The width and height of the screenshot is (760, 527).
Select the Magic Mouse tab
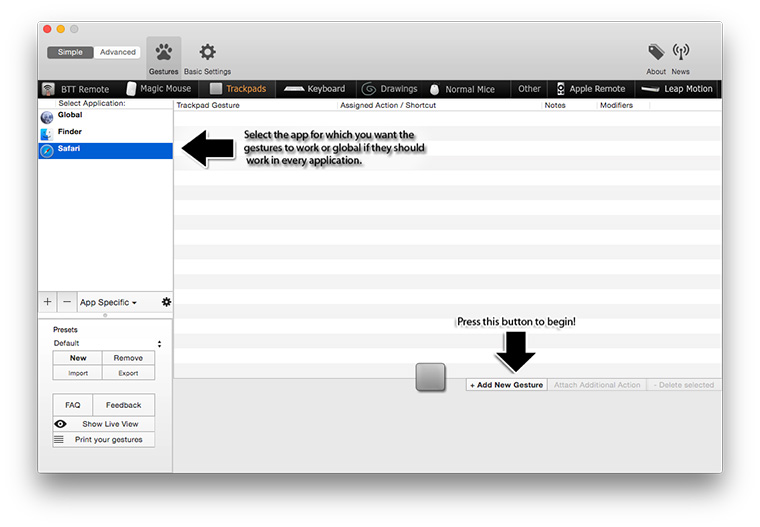pyautogui.click(x=158, y=89)
